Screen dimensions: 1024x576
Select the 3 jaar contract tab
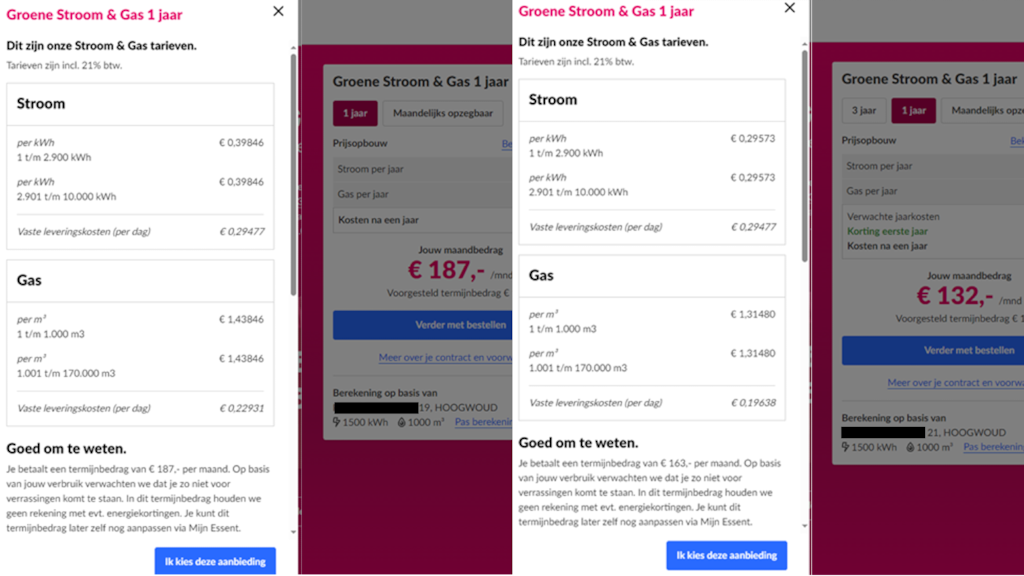pyautogui.click(x=863, y=110)
